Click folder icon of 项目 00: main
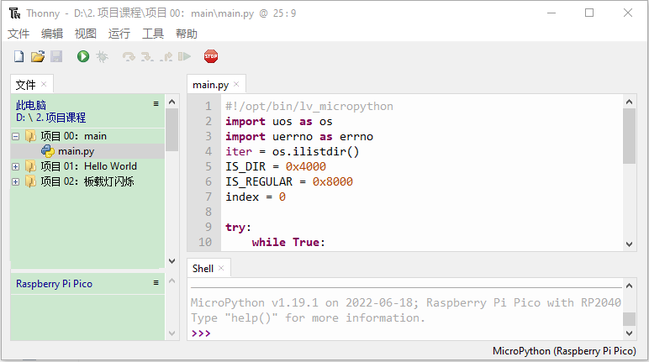 31,136
